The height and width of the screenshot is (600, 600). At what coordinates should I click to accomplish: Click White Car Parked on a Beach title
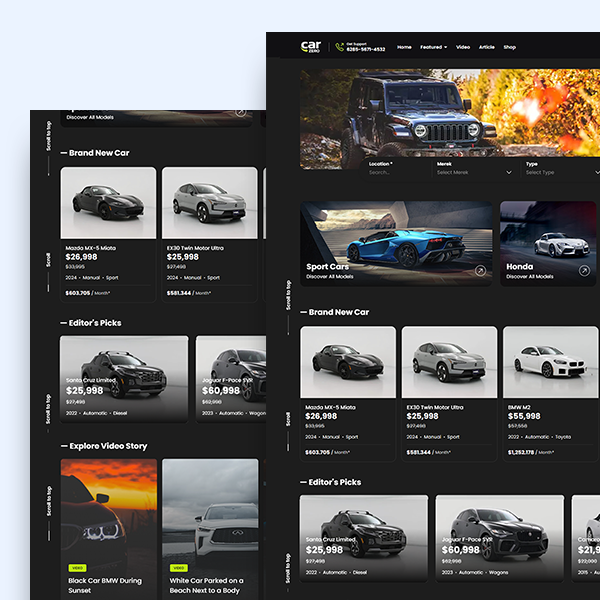tap(206, 585)
